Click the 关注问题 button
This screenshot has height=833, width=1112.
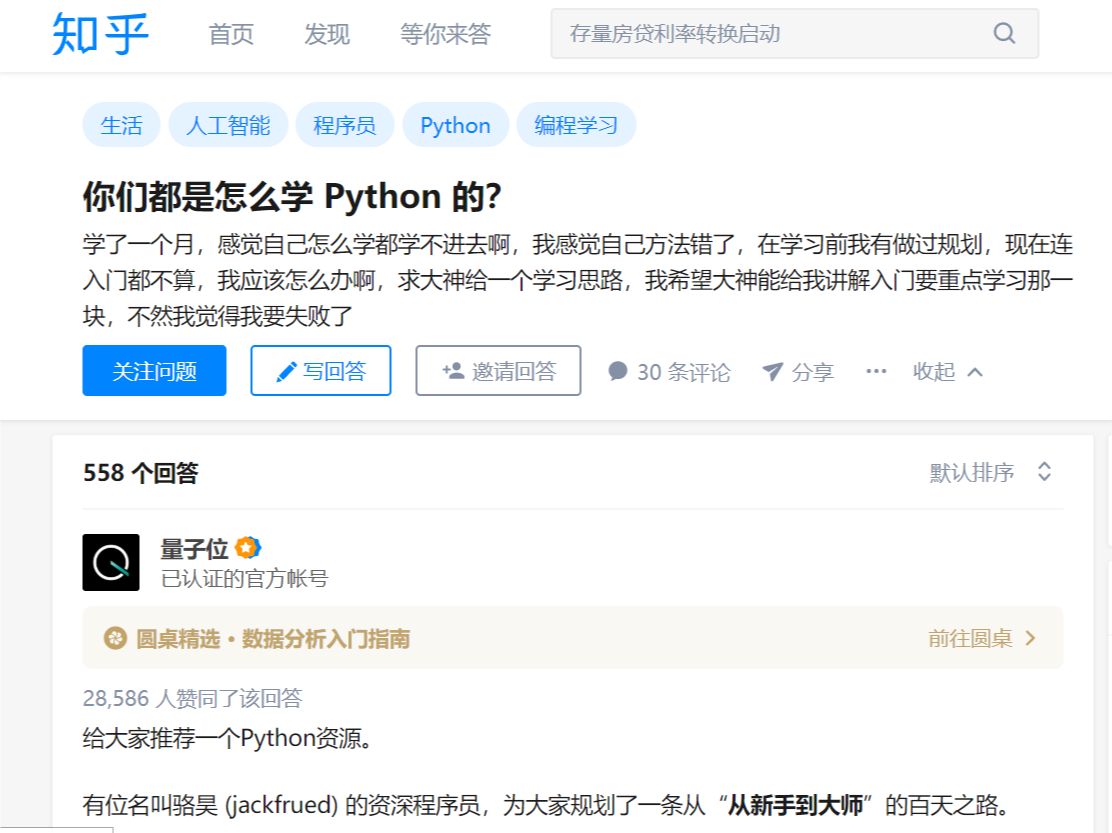[x=154, y=371]
